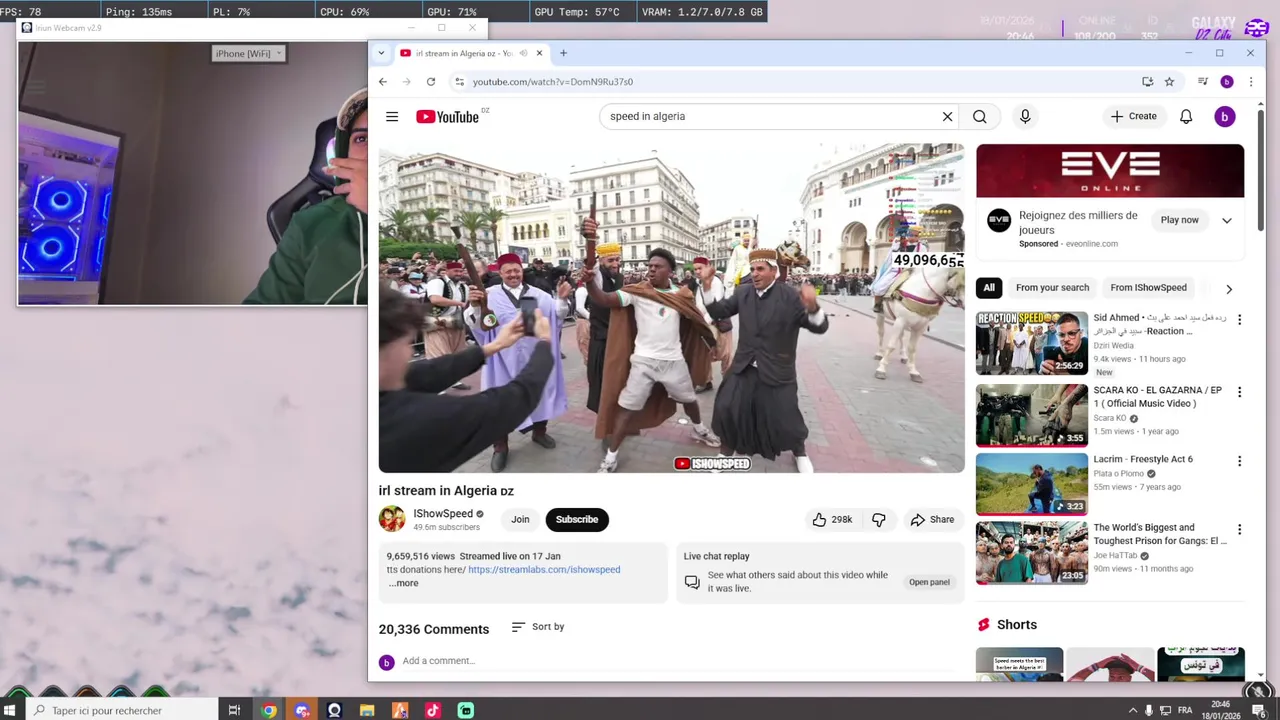Screen dimensions: 1280x720
Task: Show hidden system tray icons
Action: pyautogui.click(x=1133, y=710)
